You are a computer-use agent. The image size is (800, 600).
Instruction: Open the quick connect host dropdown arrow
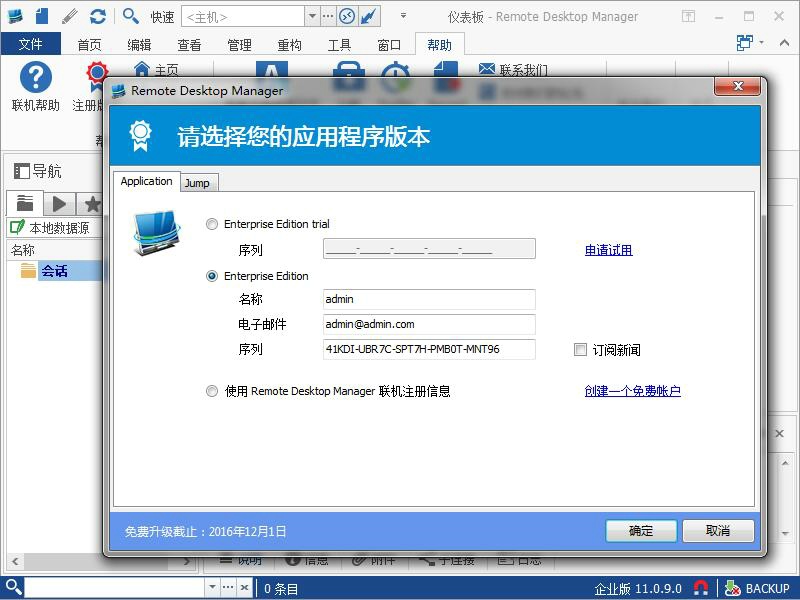click(312, 16)
